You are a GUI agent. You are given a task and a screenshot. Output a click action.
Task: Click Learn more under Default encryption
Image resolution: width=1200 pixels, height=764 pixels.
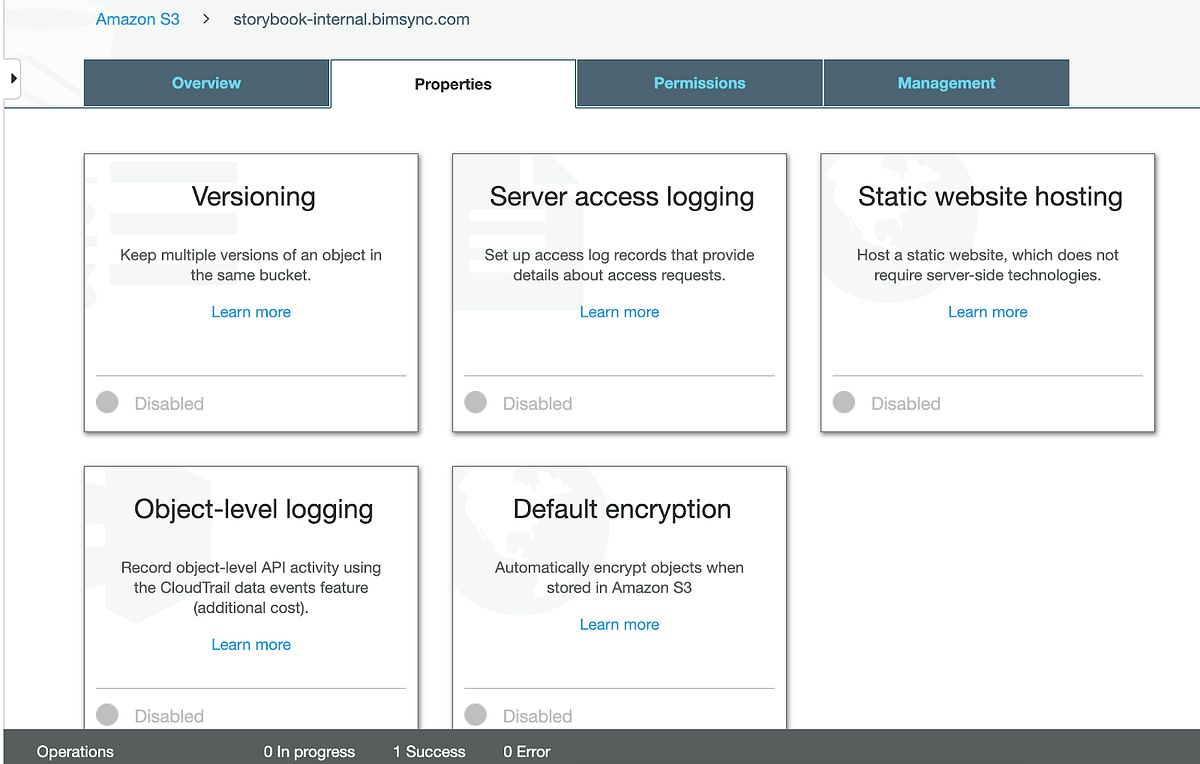coord(619,624)
